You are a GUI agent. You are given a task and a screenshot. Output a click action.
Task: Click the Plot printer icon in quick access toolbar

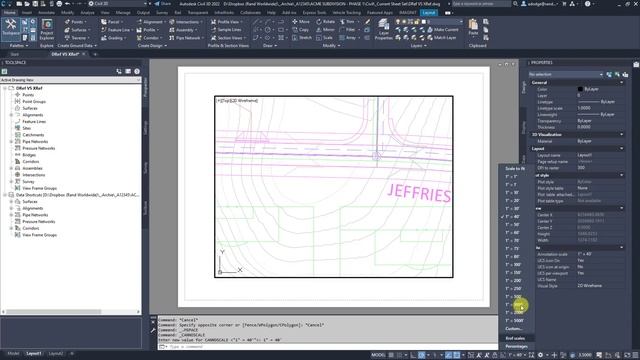pyautogui.click(x=59, y=4)
